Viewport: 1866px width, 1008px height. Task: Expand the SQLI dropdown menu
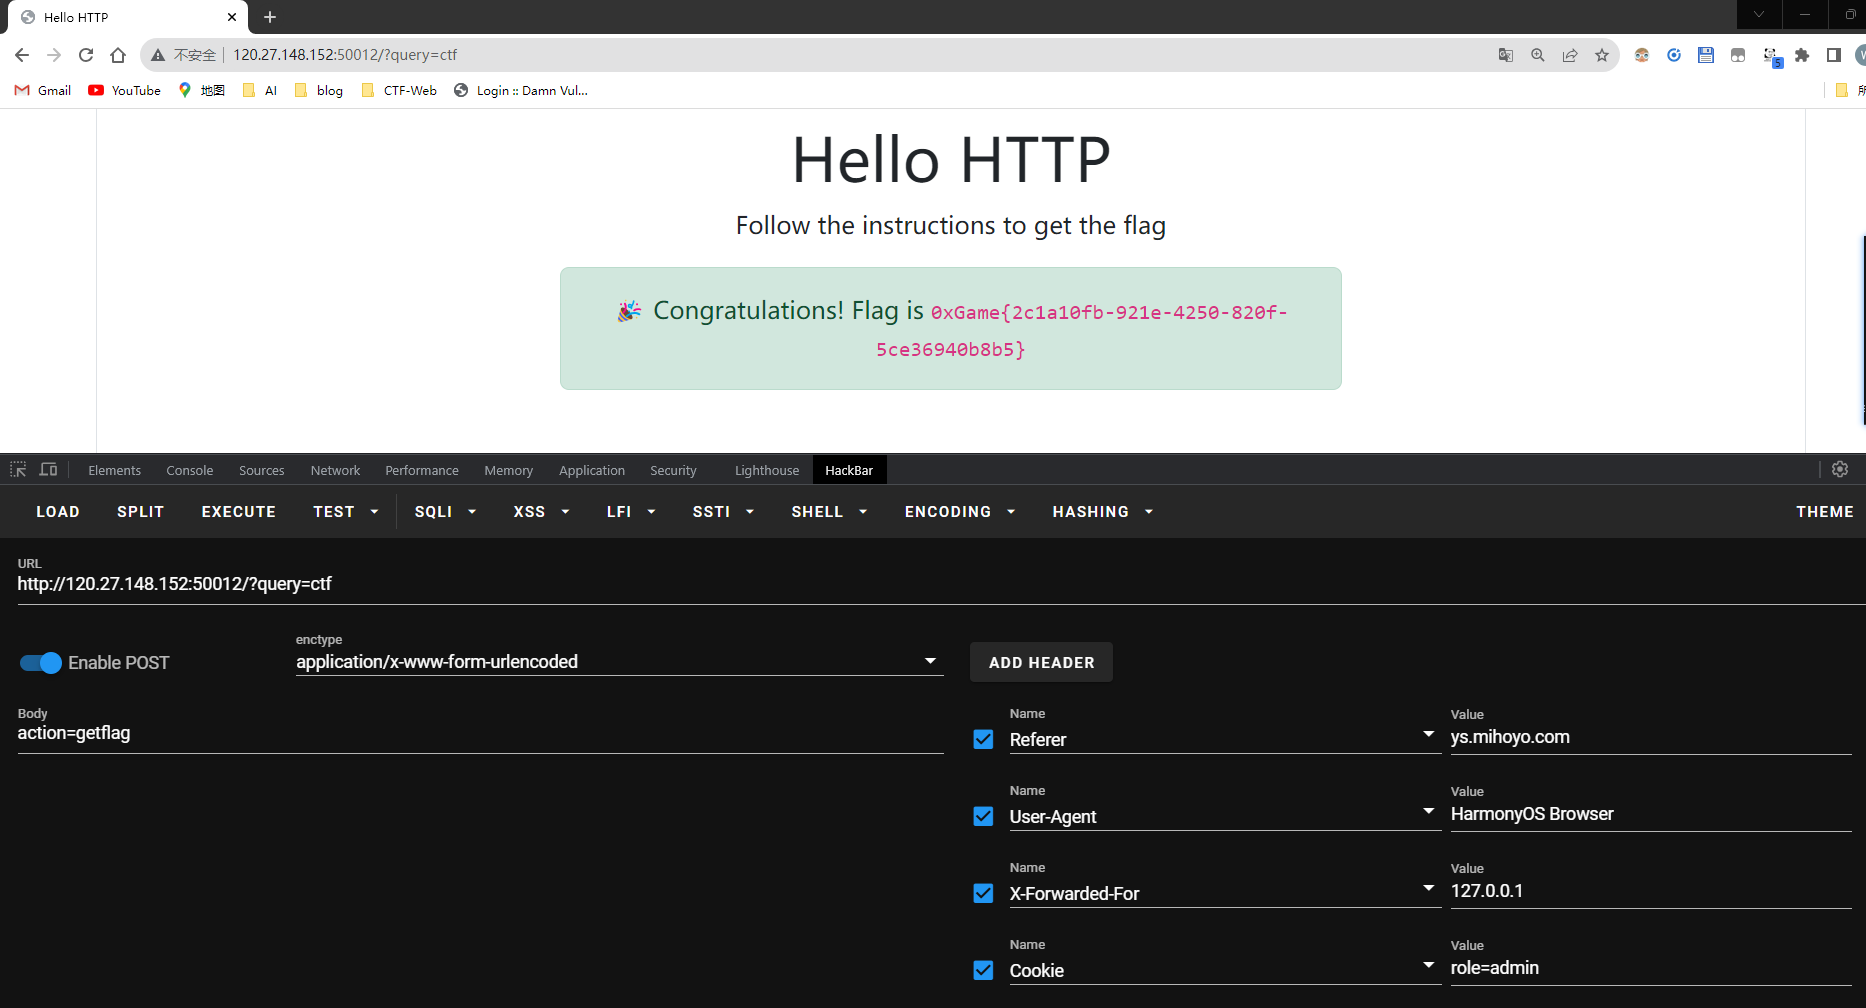[x=445, y=511]
